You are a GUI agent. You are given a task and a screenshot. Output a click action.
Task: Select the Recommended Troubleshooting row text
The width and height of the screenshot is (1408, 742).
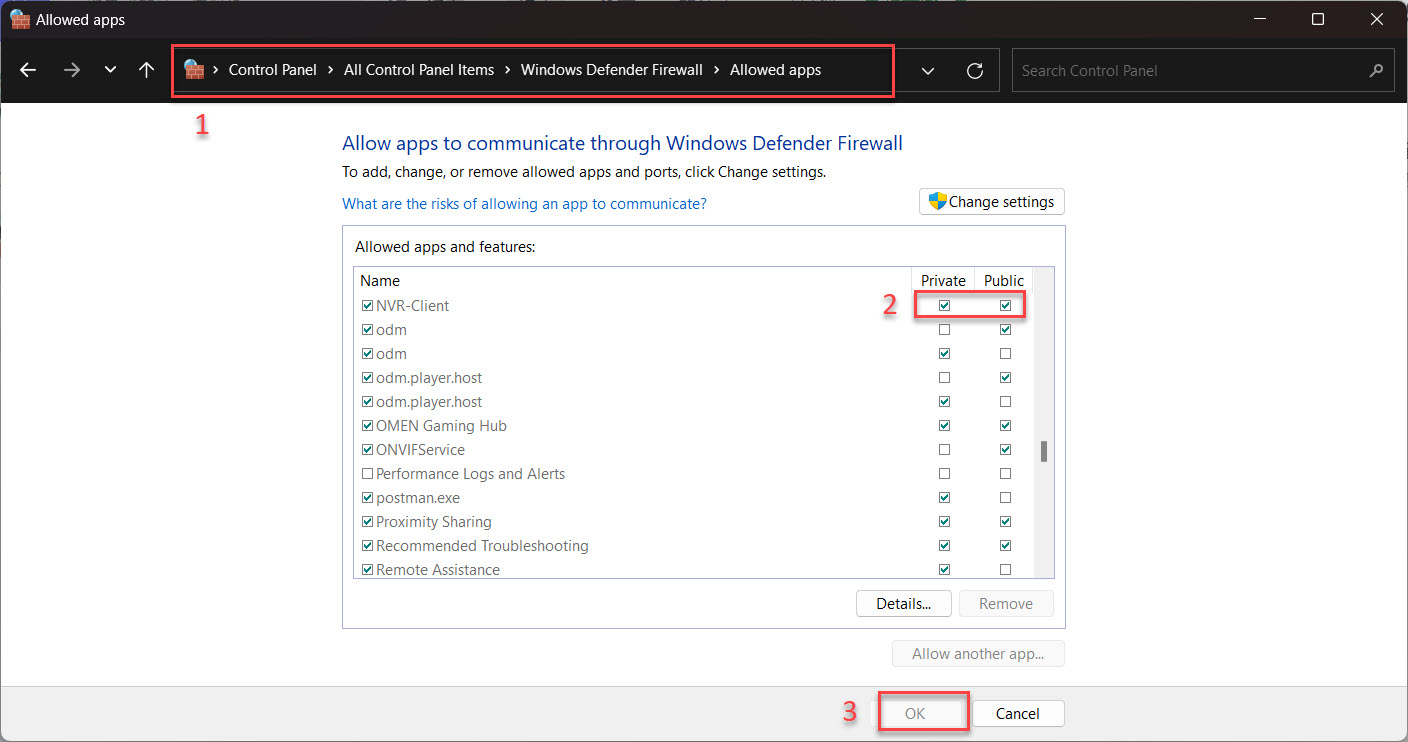click(x=482, y=546)
